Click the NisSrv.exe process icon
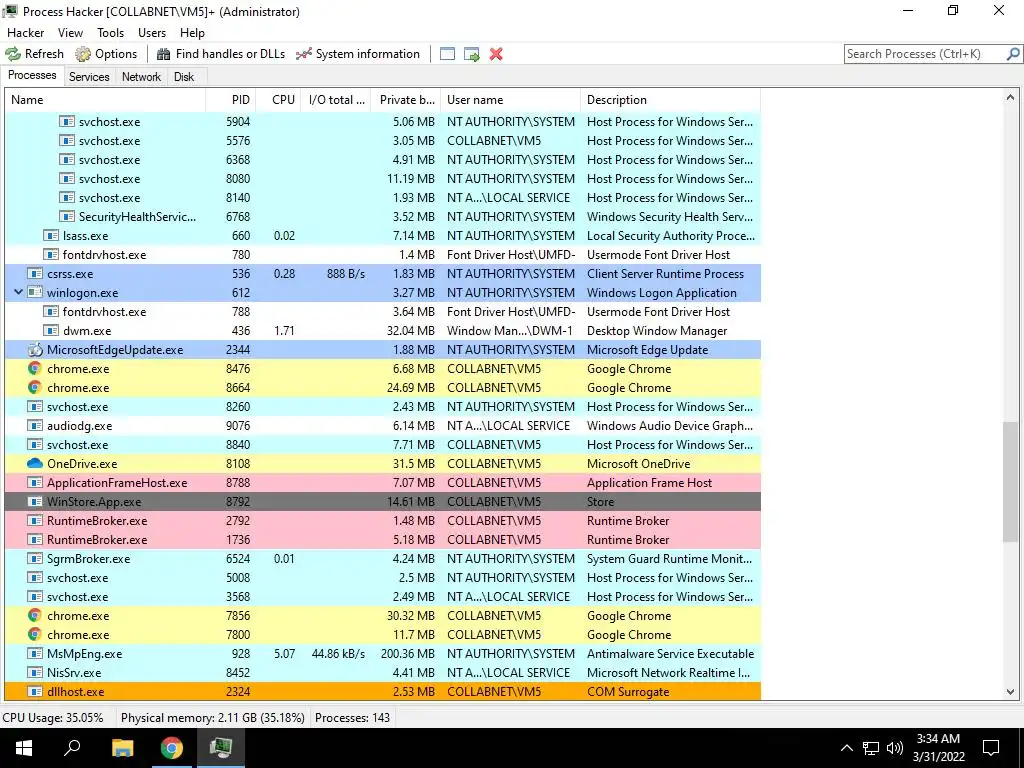Image resolution: width=1024 pixels, height=768 pixels. point(35,673)
